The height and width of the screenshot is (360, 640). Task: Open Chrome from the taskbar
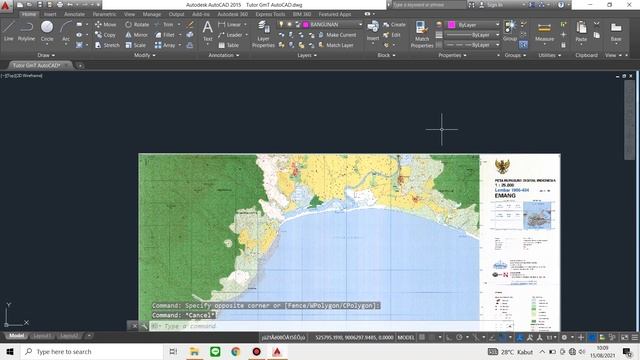(236, 351)
